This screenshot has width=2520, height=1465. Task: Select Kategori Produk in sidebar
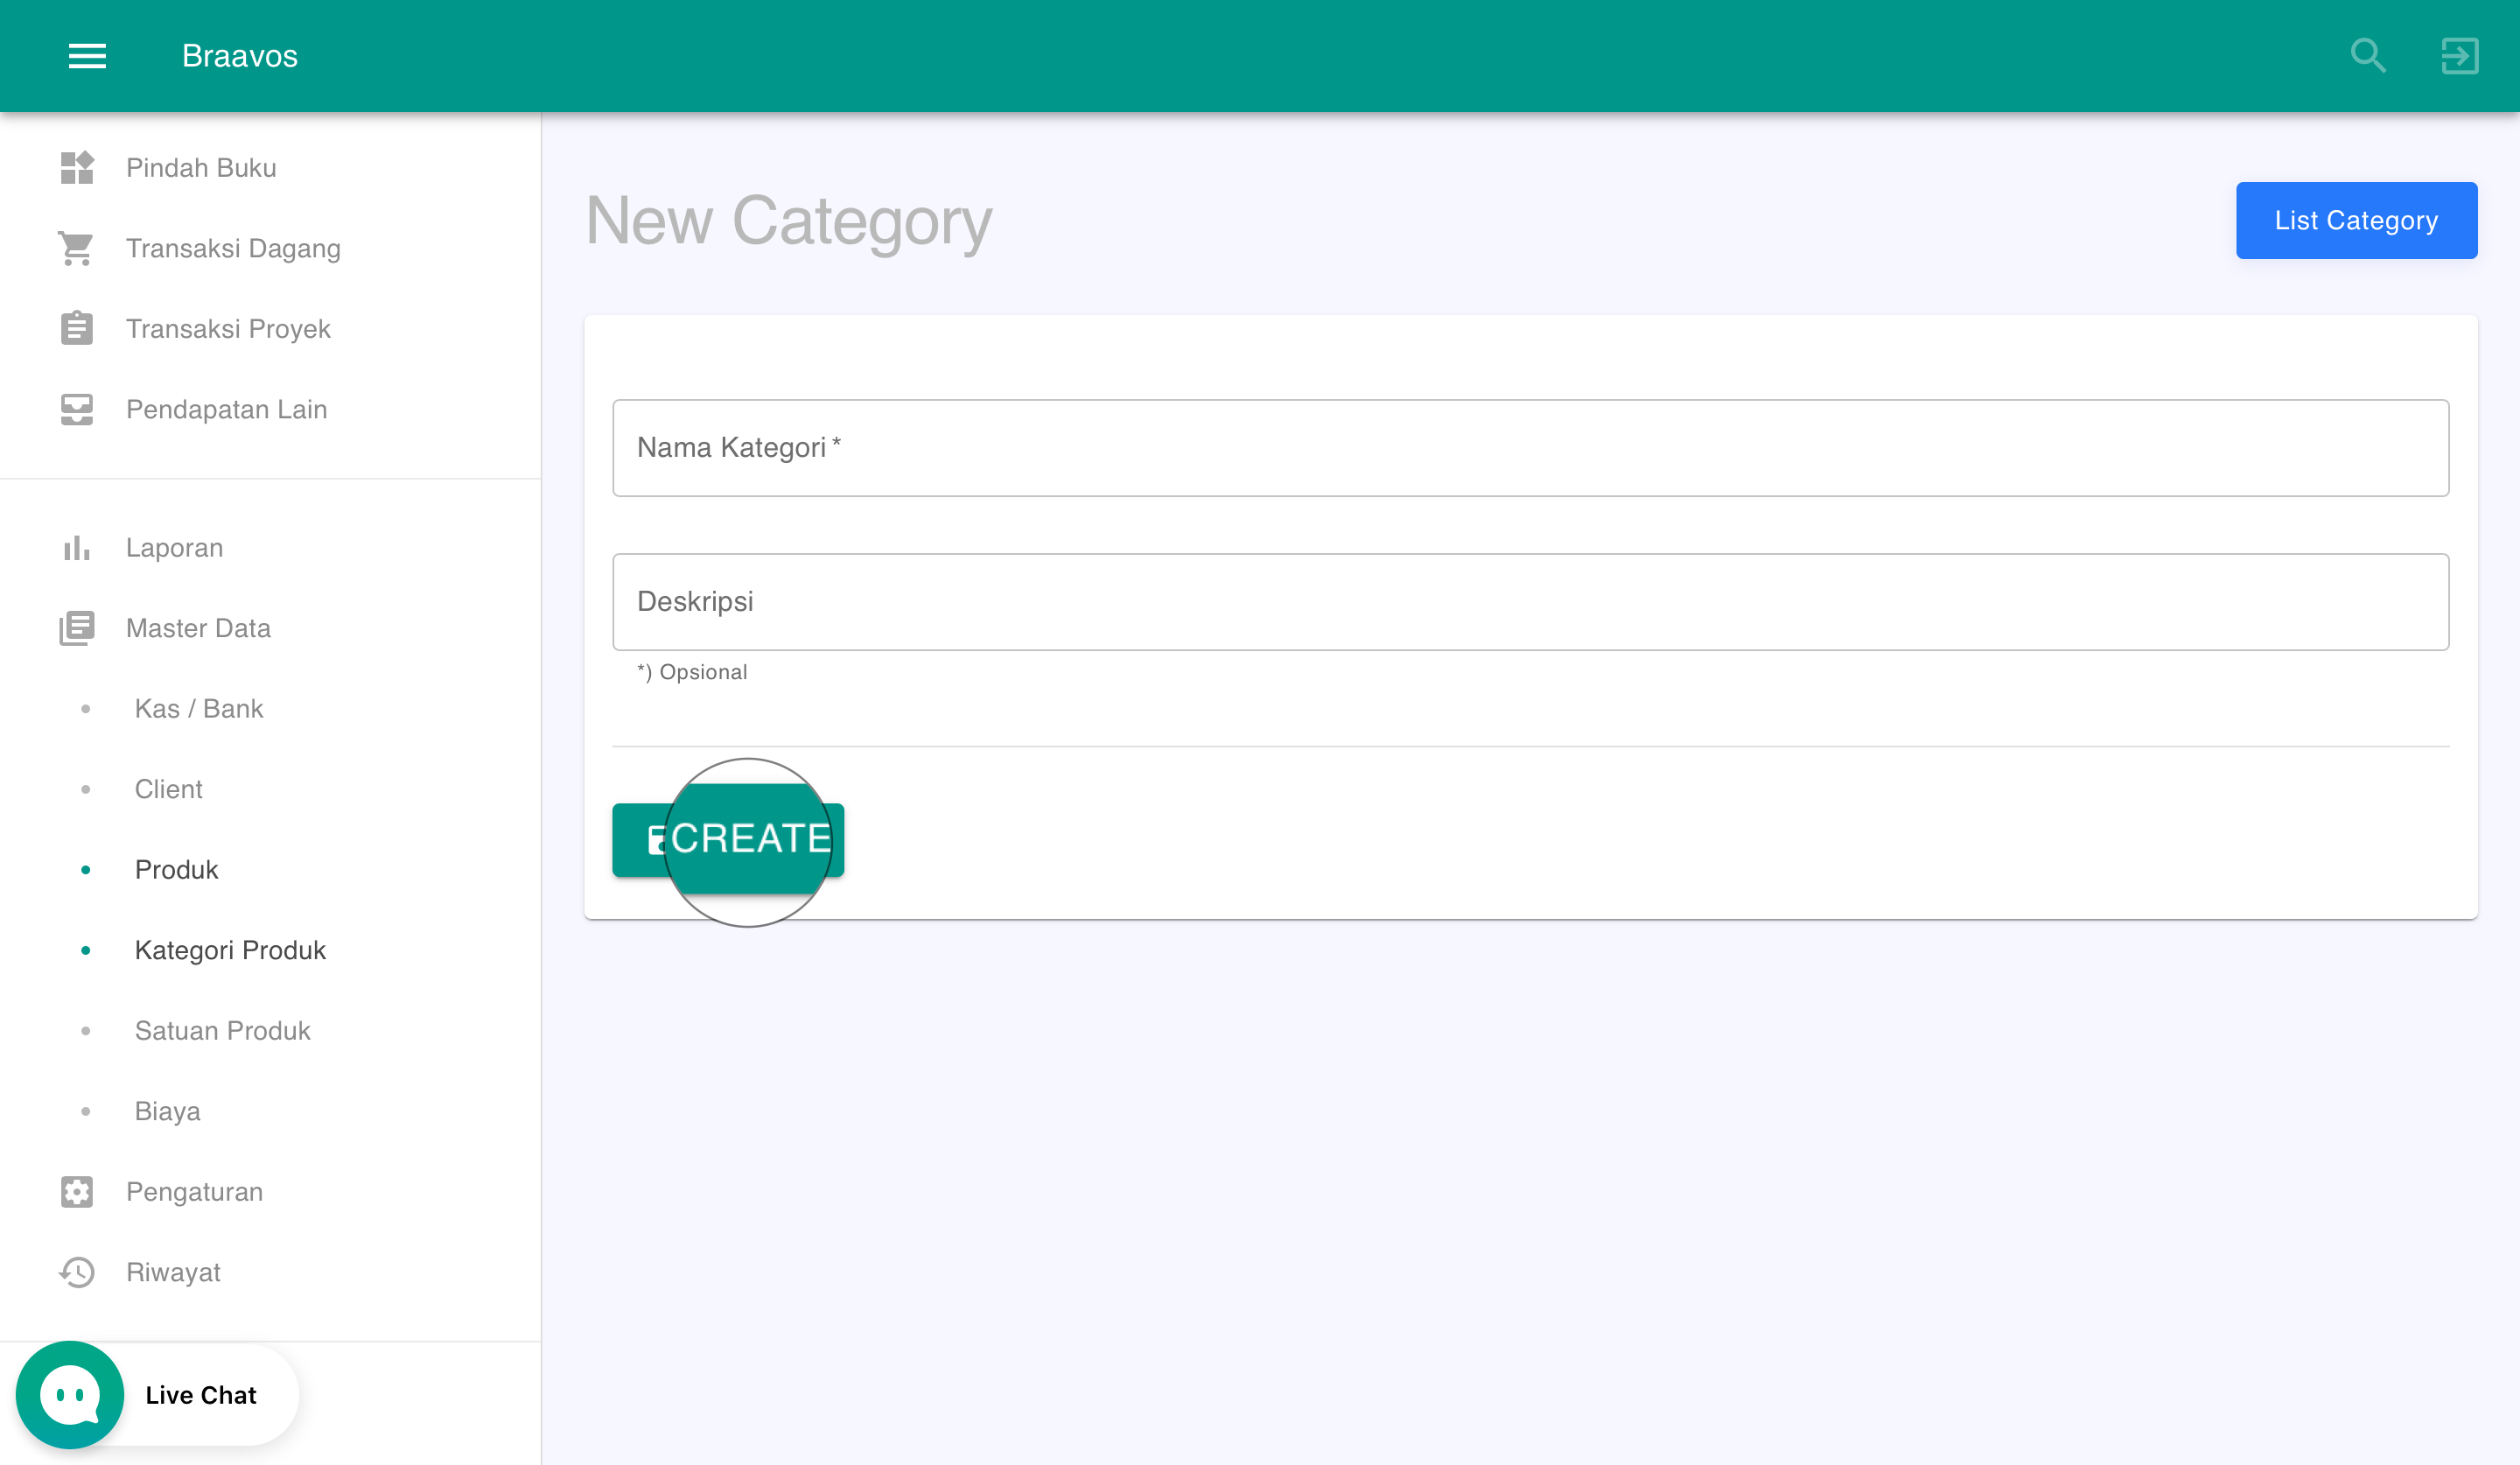[230, 950]
